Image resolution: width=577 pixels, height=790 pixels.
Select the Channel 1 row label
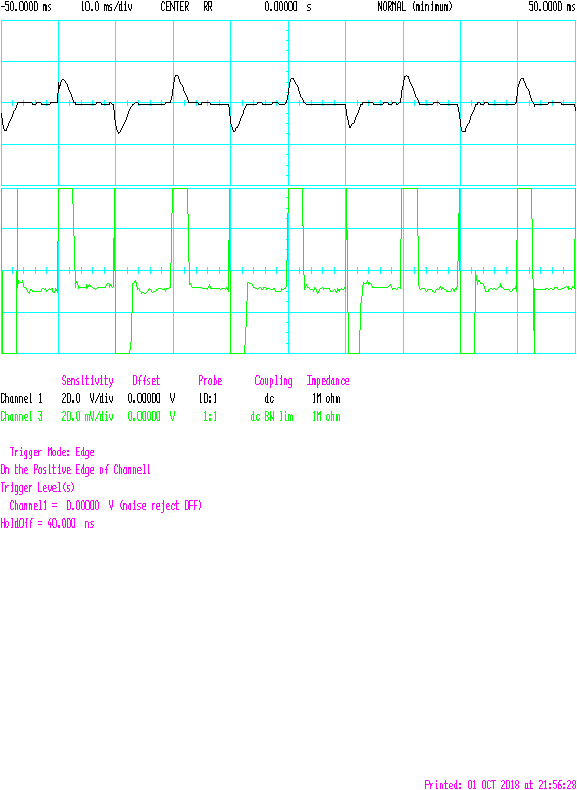(x=22, y=399)
